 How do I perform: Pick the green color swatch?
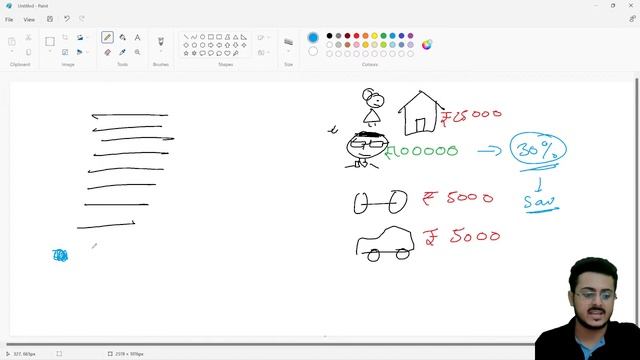pyautogui.click(x=383, y=36)
